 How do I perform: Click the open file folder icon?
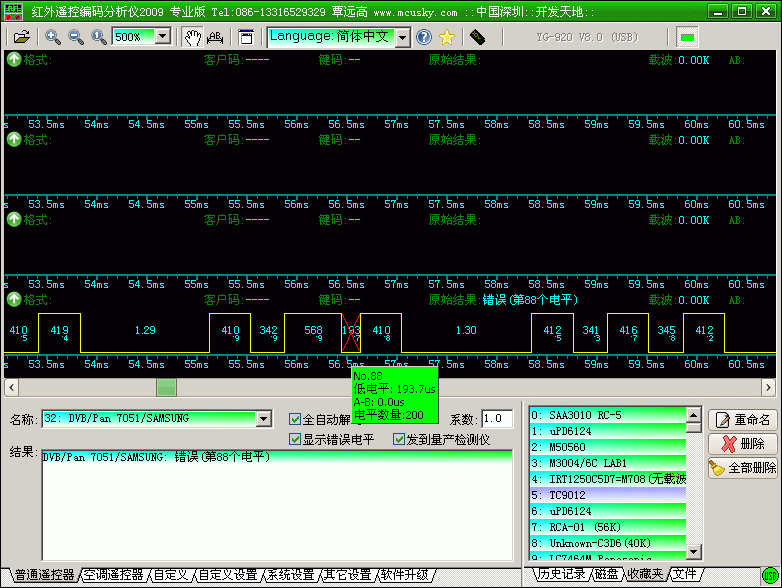click(x=21, y=37)
